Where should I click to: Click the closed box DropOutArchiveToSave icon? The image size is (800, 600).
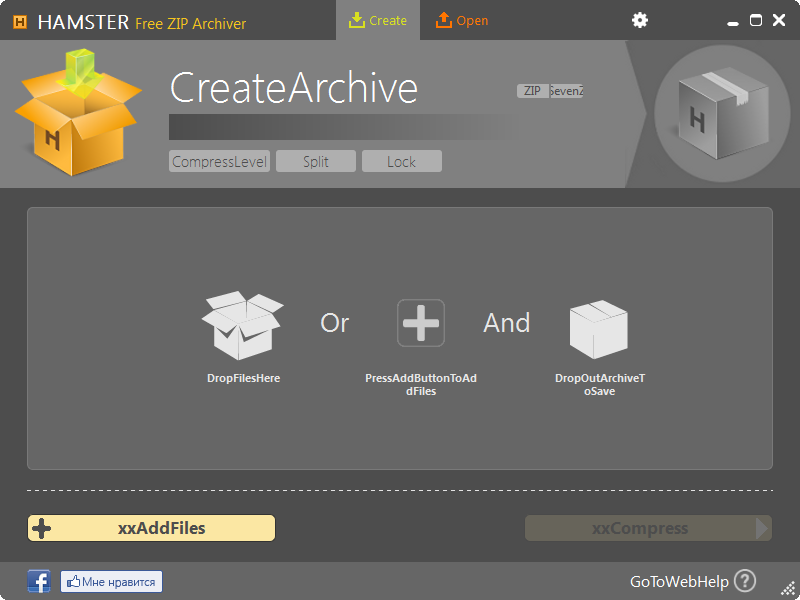[598, 329]
